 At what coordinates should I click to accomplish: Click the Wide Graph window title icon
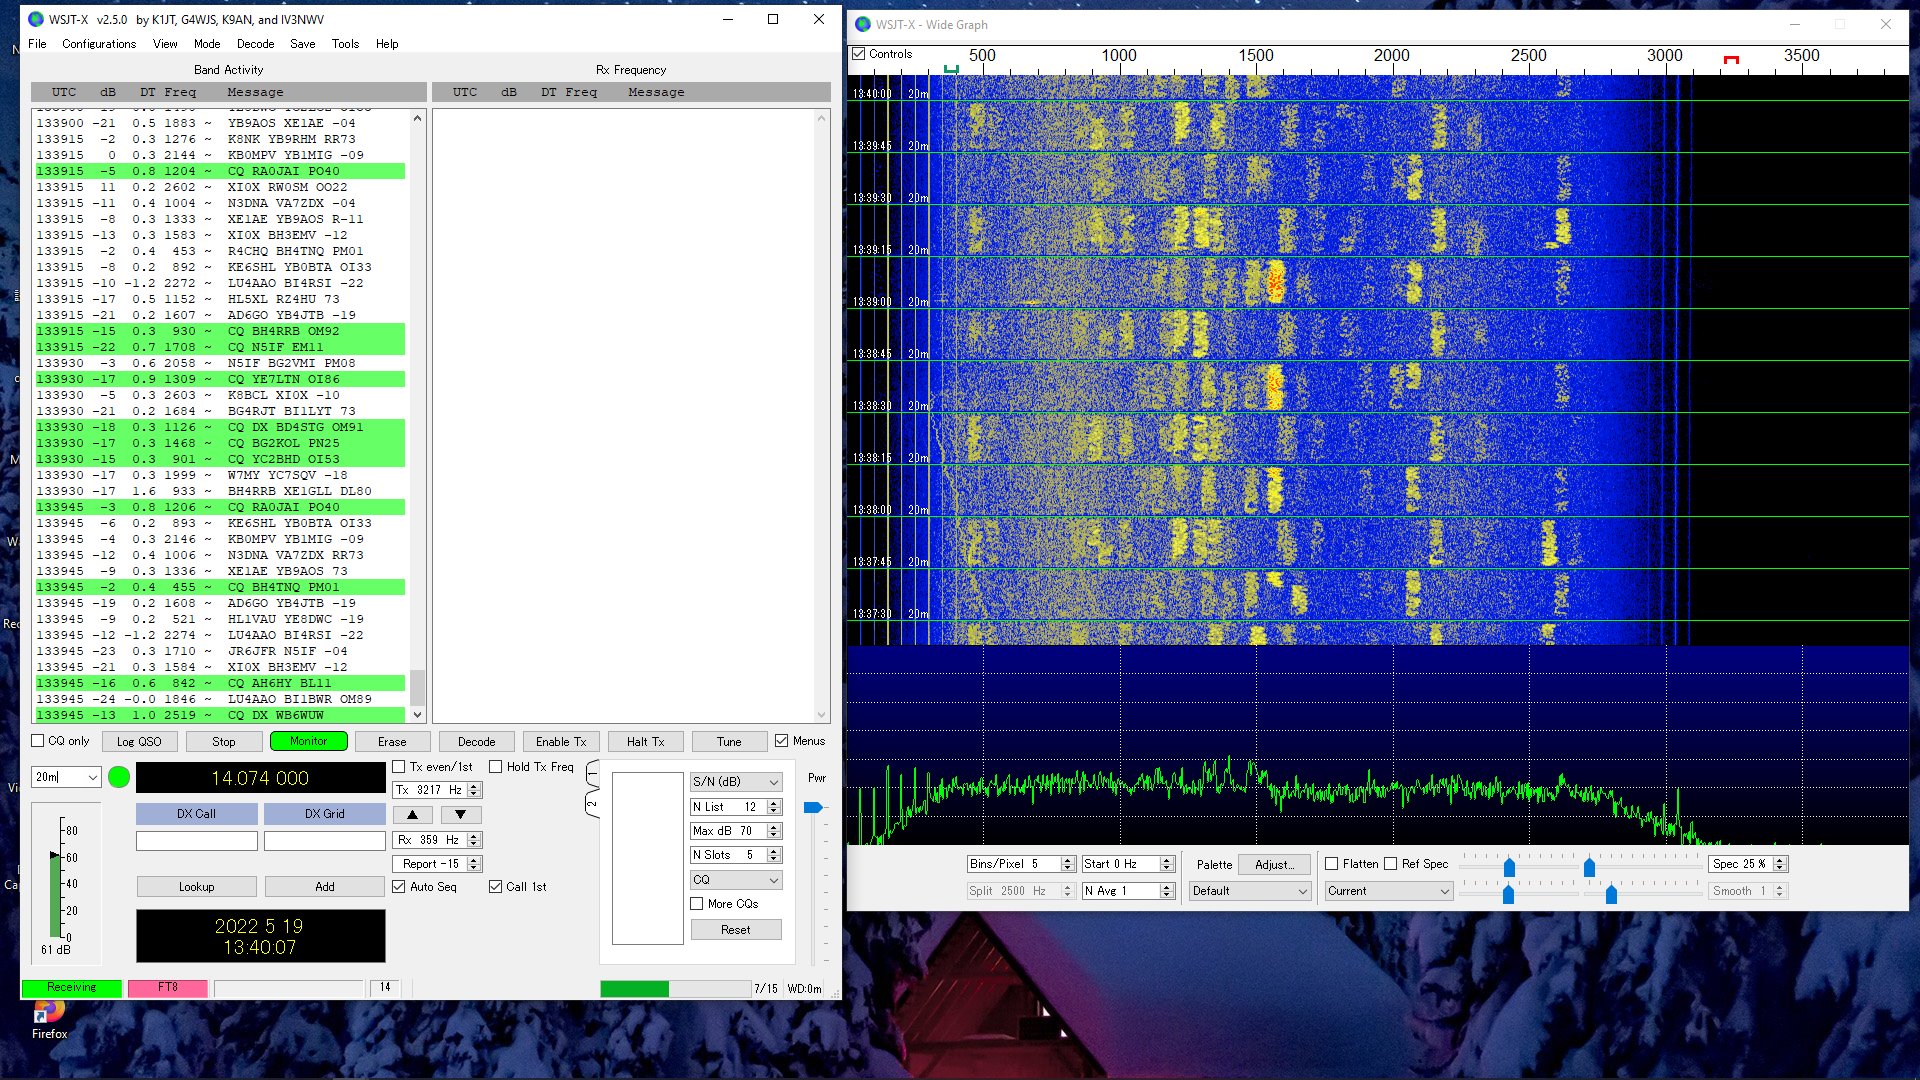863,24
